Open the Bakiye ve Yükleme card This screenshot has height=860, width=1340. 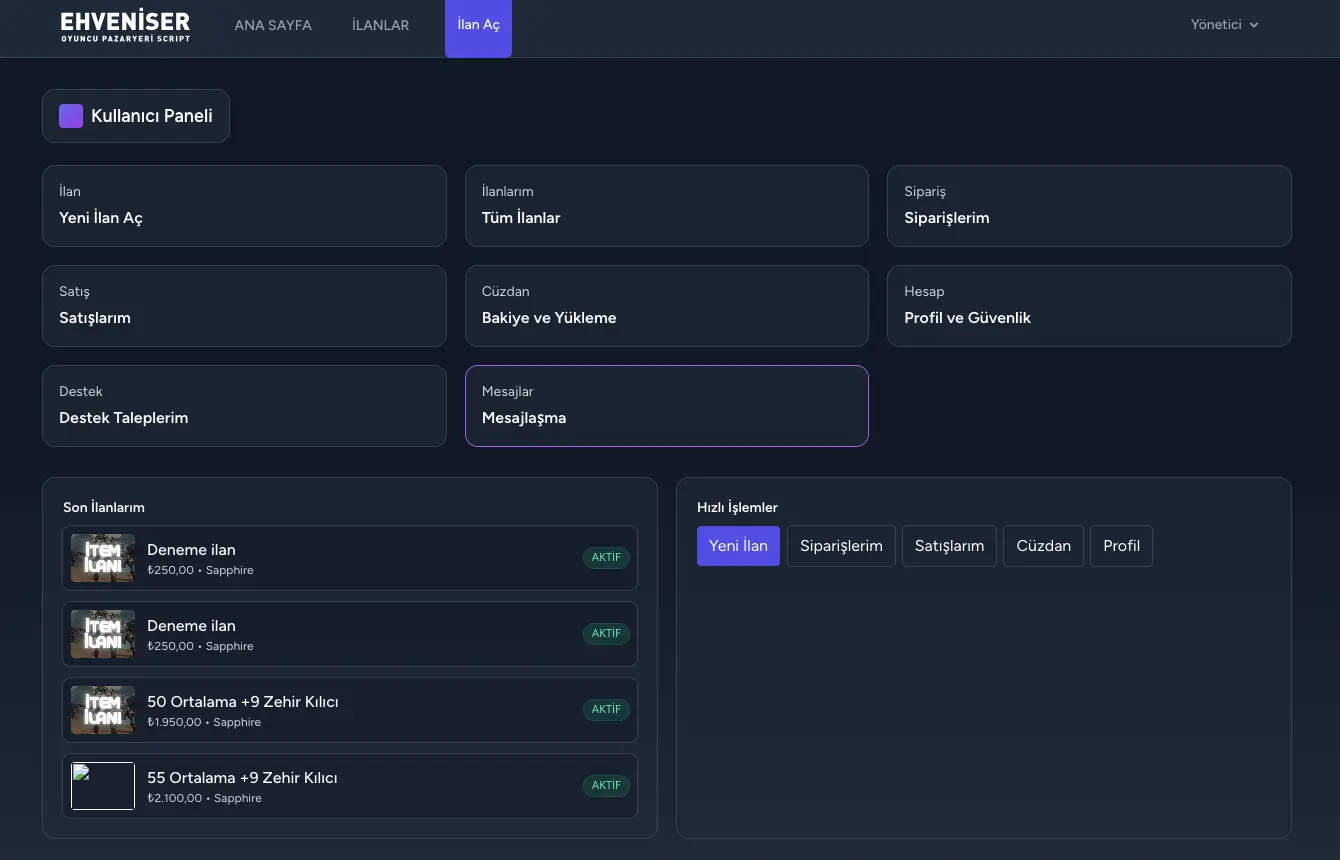pos(666,306)
